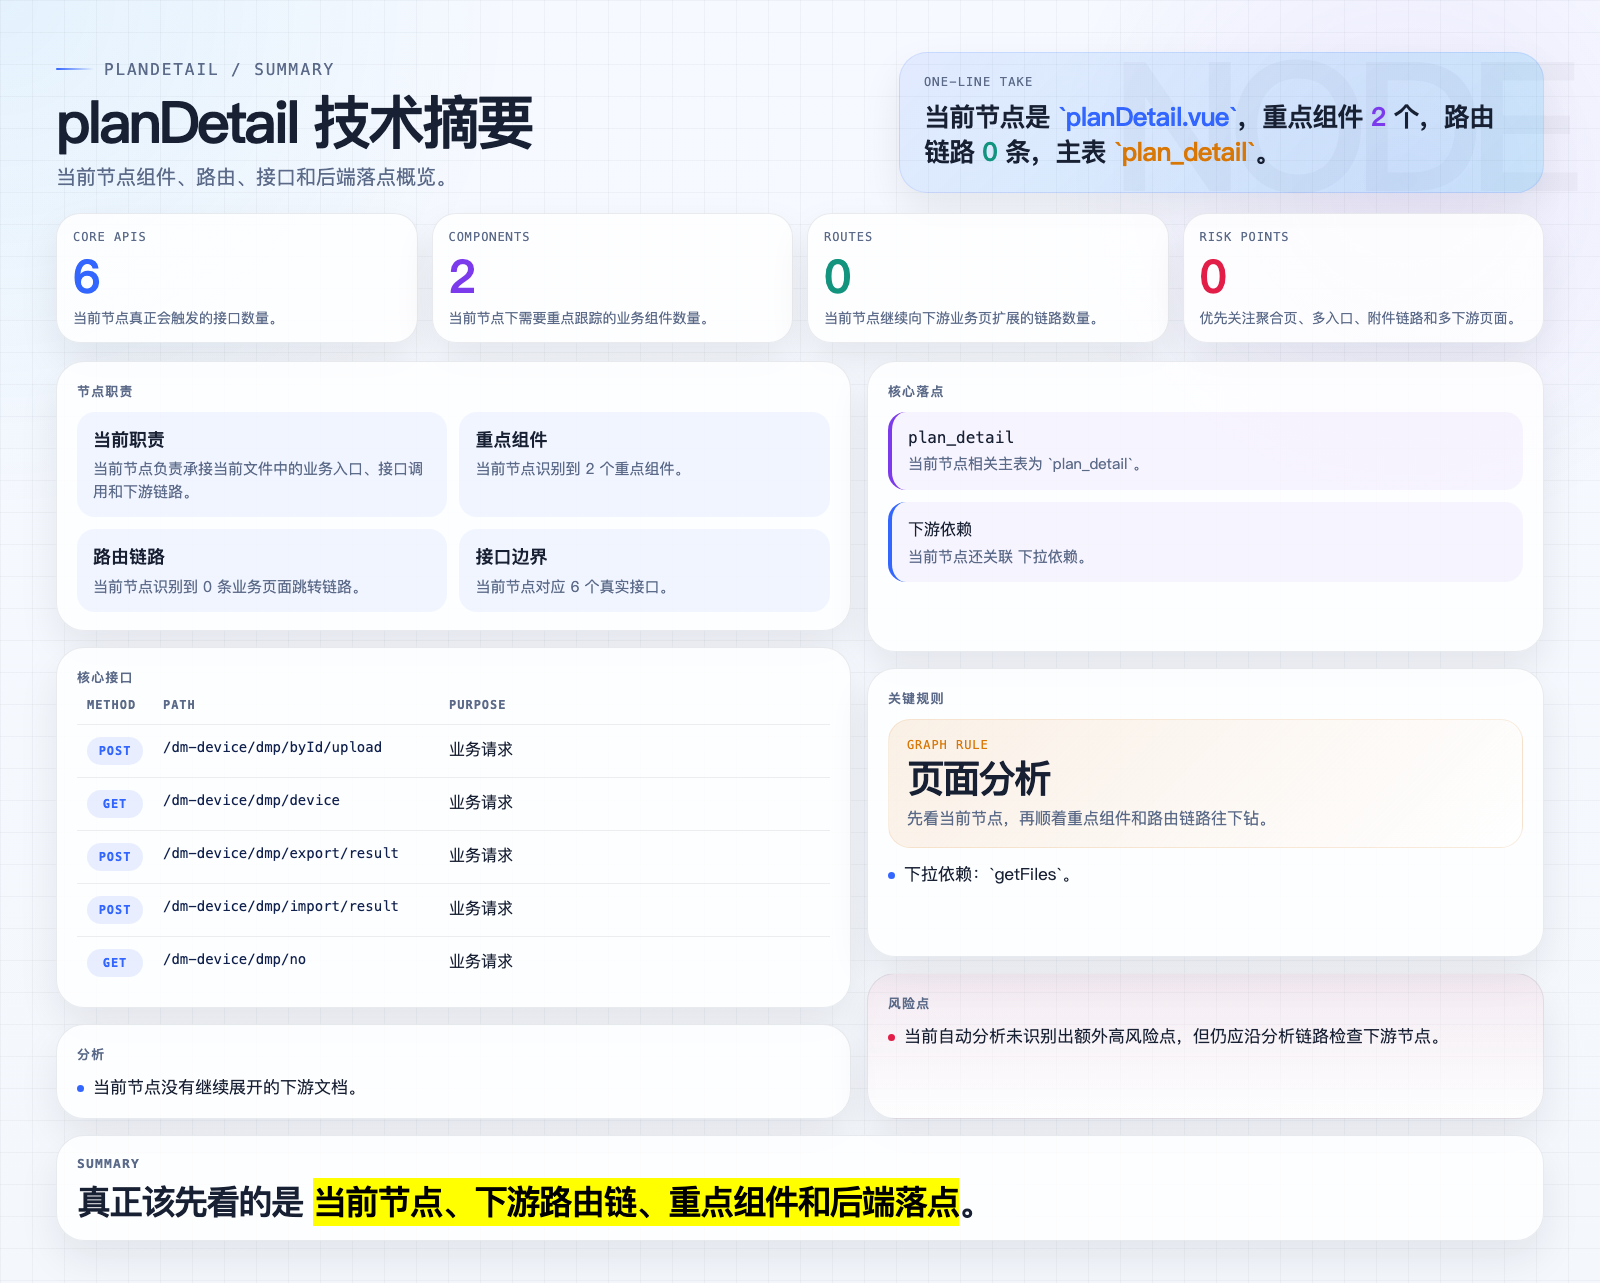Click the planDetail 技术摘要 title
1600x1283 pixels.
[x=295, y=124]
